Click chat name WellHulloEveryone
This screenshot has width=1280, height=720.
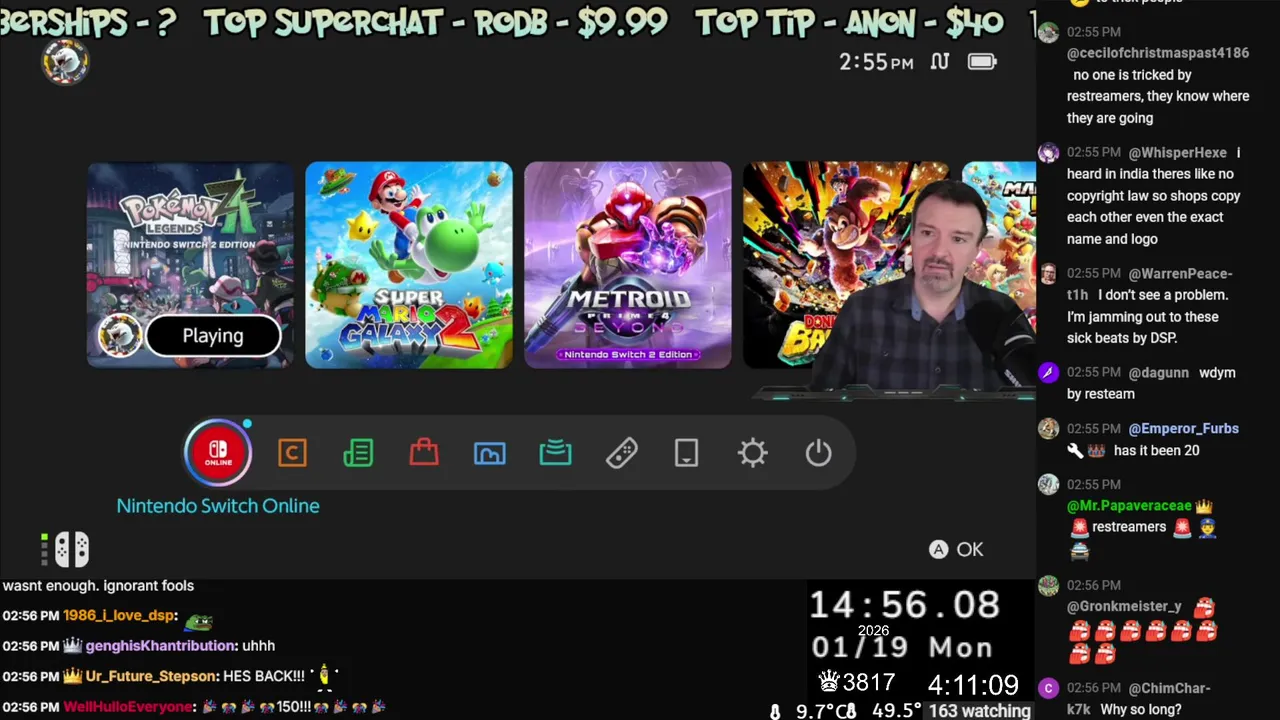click(x=127, y=707)
